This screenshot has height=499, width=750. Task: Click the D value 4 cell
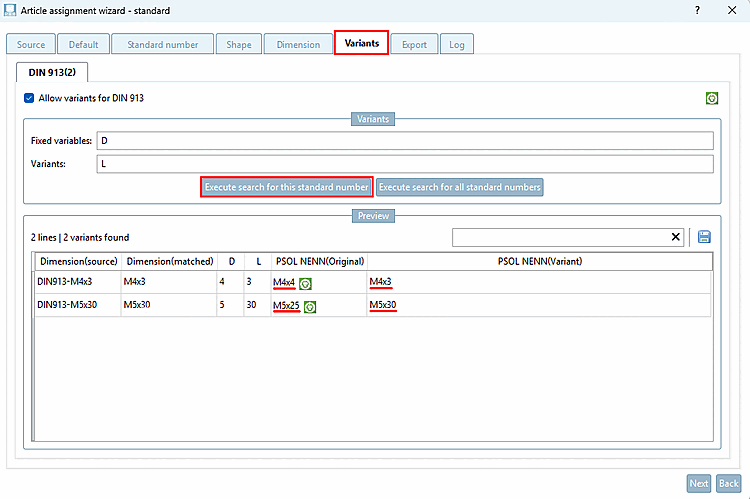231,282
